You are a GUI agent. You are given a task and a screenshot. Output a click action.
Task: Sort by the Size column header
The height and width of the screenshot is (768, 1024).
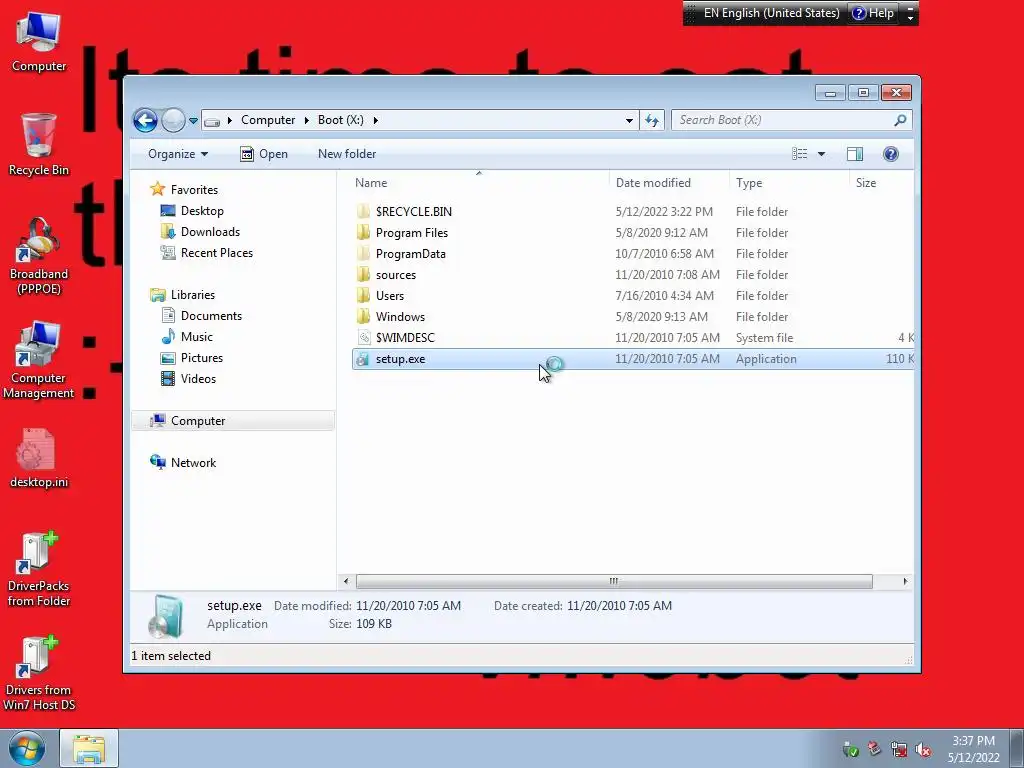(866, 183)
